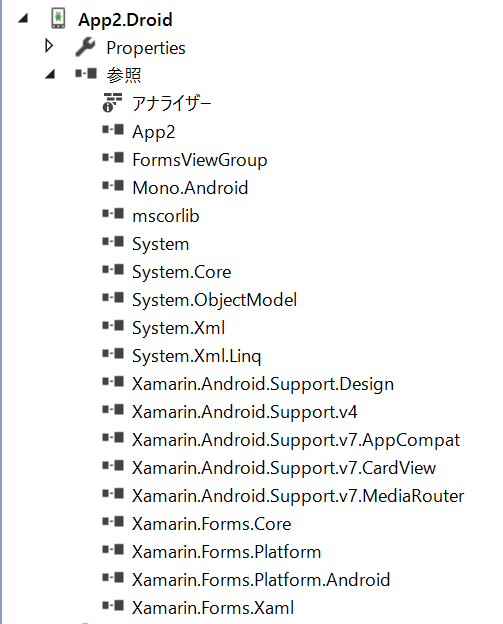Click icon beside Xamarin.Android.Support.Design
The image size is (503, 624).
pyautogui.click(x=113, y=382)
